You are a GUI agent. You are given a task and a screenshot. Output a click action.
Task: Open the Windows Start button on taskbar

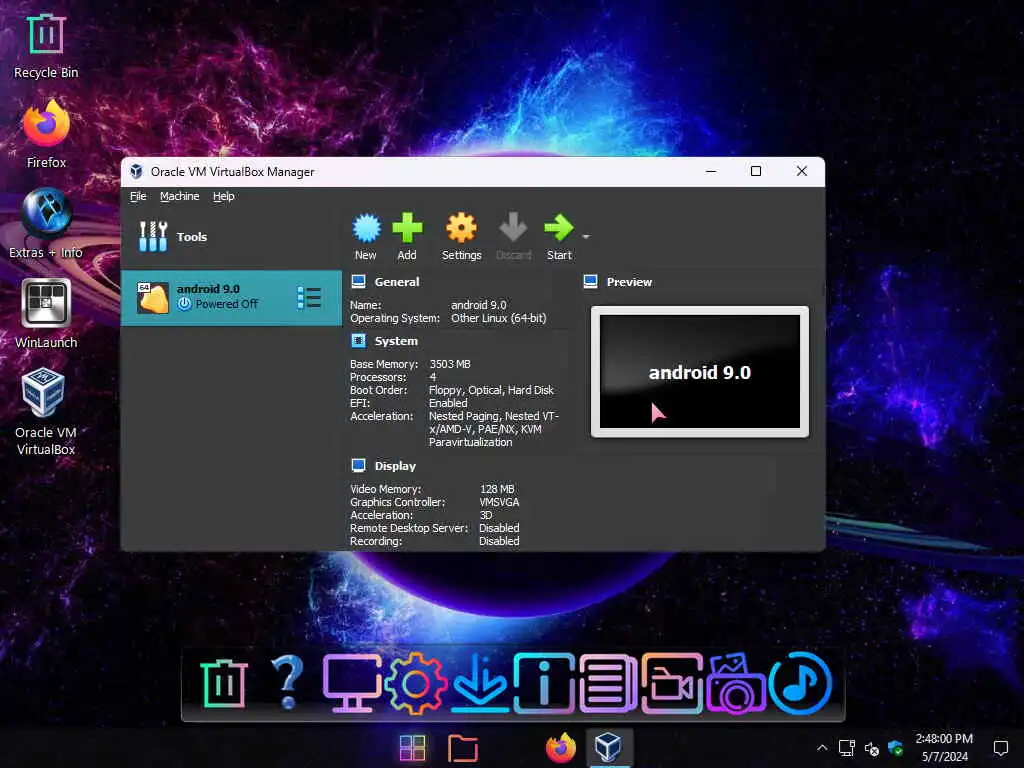coord(412,748)
